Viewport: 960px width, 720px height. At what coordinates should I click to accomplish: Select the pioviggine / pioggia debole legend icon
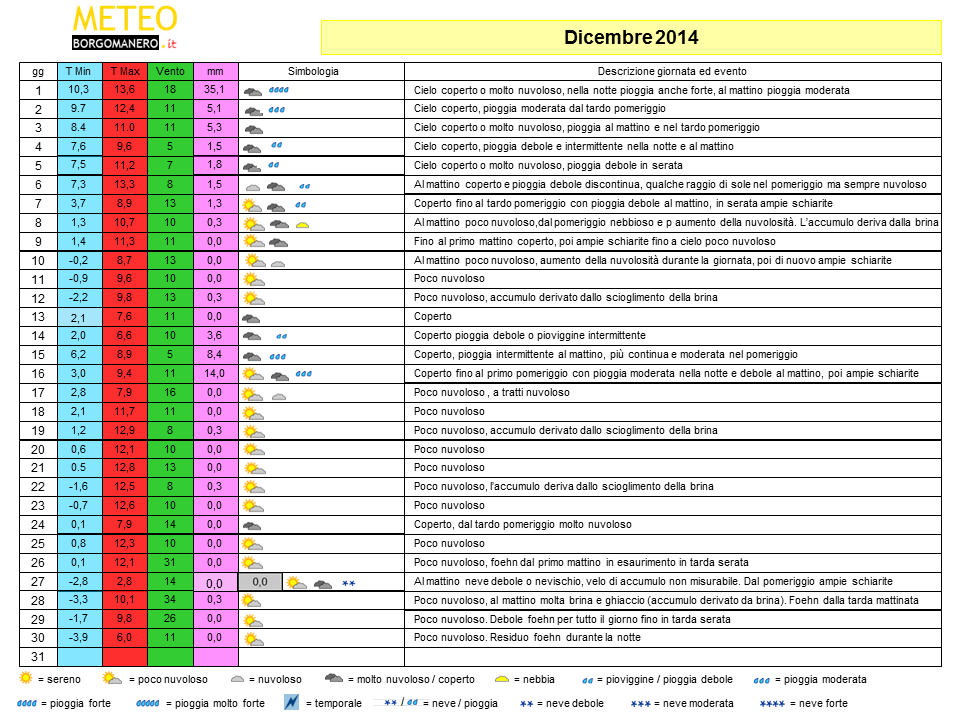tap(588, 680)
